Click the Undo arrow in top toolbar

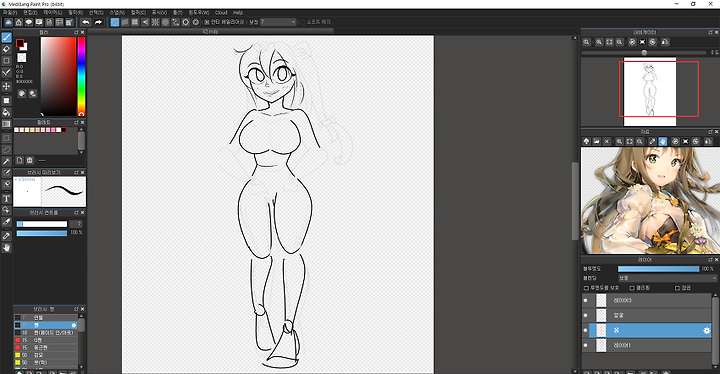(86, 22)
